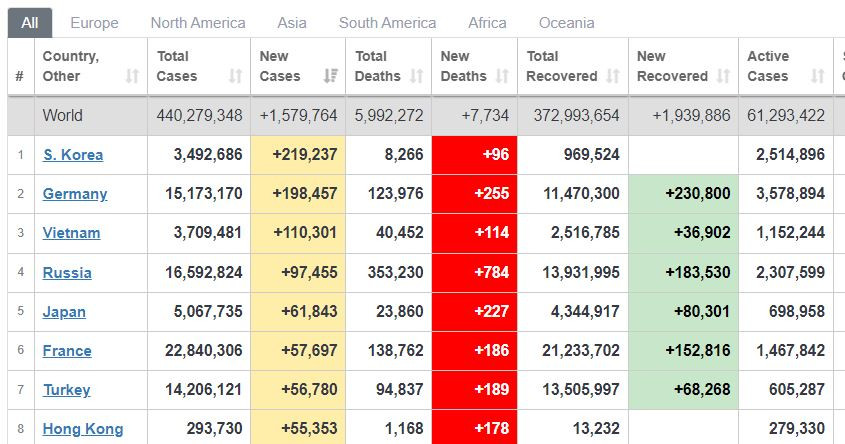Screen dimensions: 845x444
Task: Sort by Total Deaths arrows icon
Action: coord(416,76)
